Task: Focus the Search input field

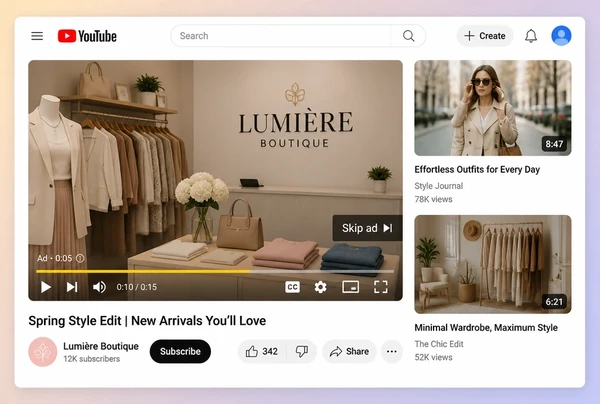Action: point(281,36)
